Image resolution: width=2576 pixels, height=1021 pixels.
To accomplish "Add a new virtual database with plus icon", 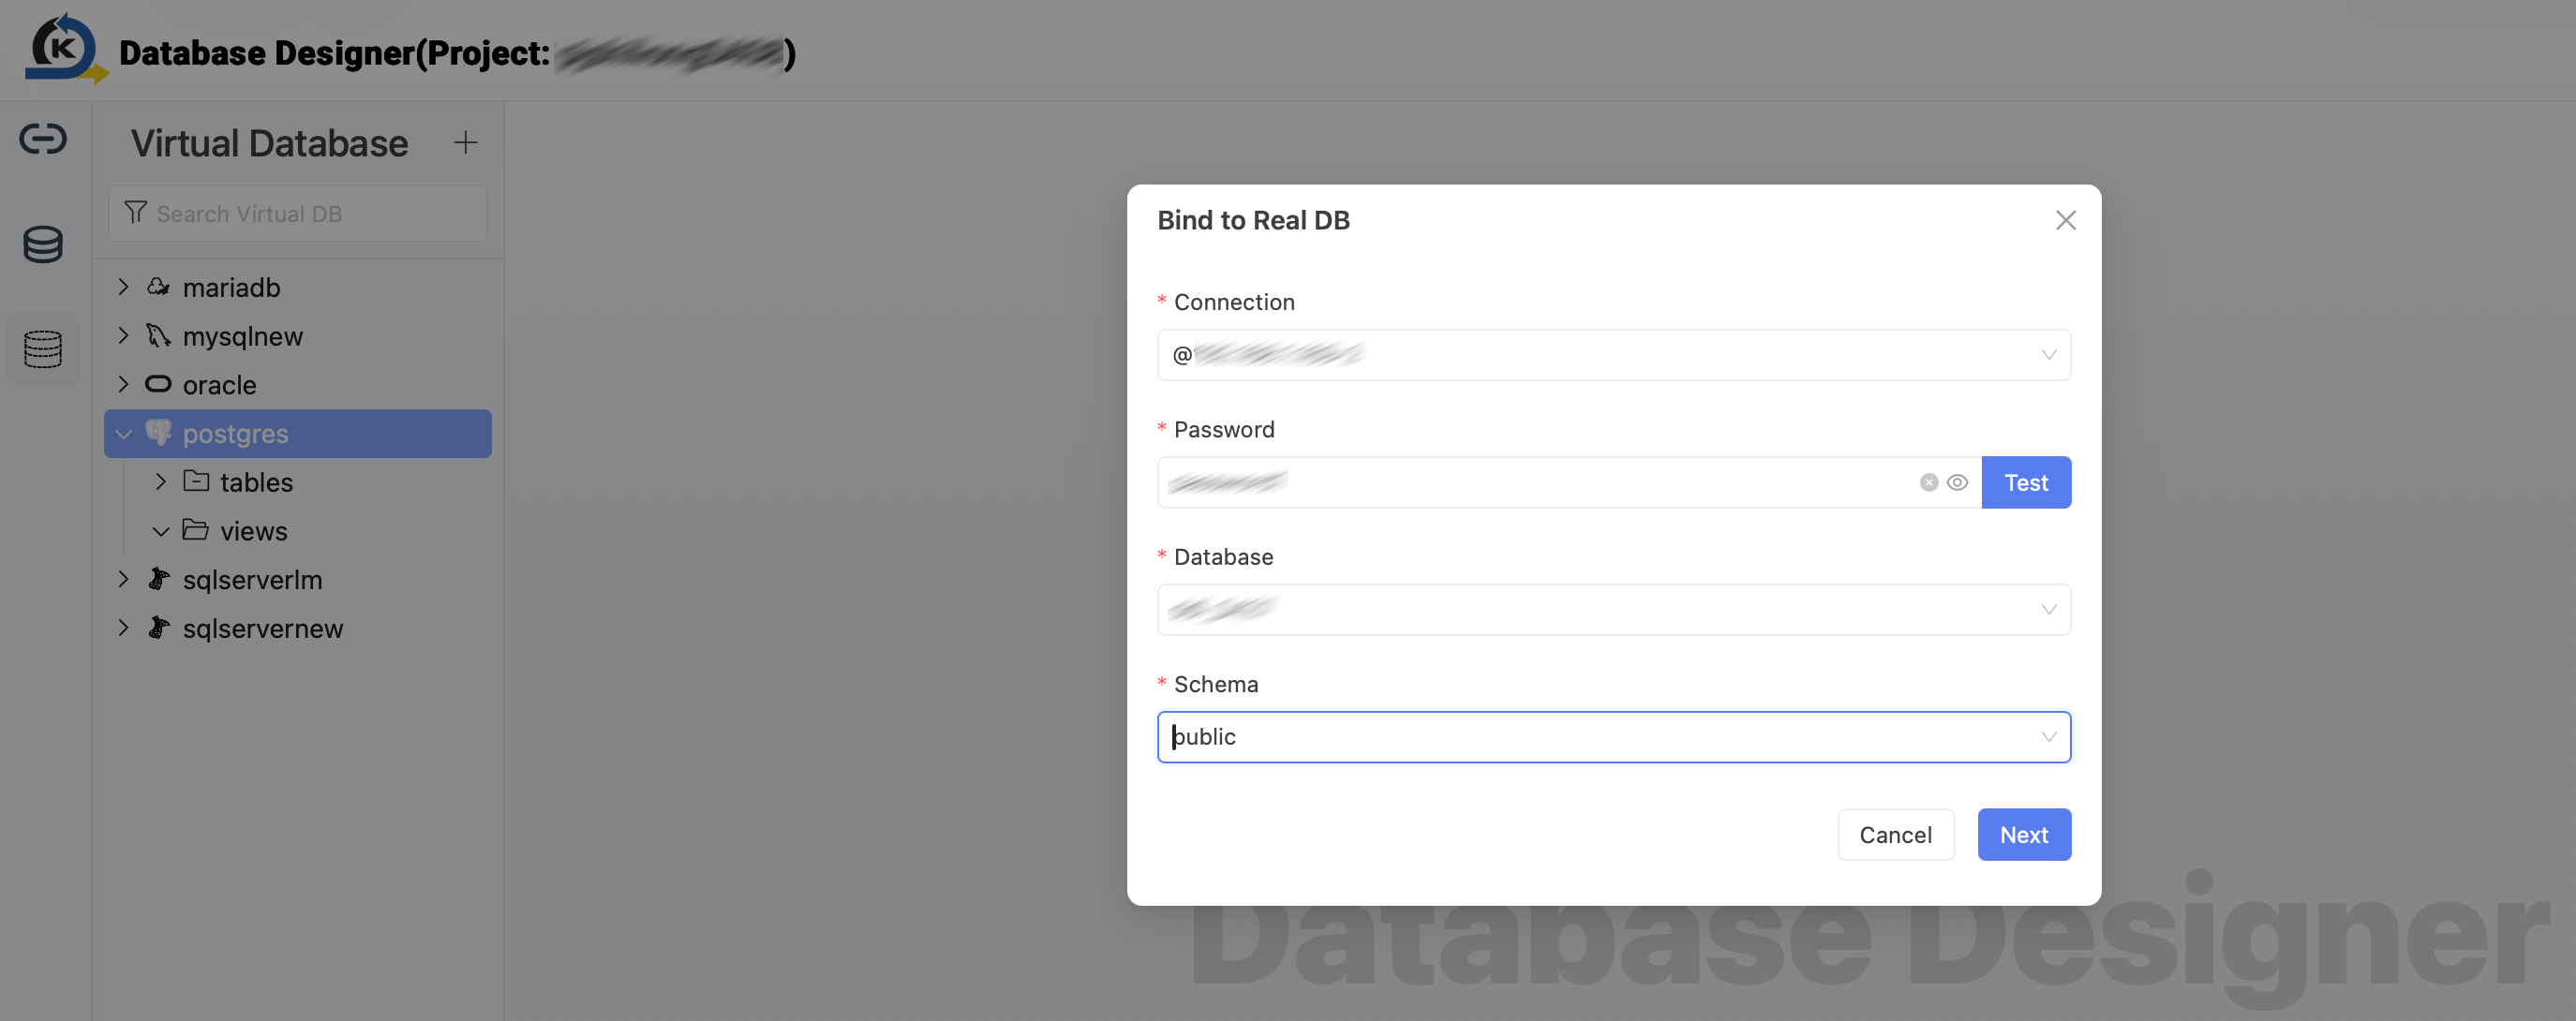I will [465, 143].
